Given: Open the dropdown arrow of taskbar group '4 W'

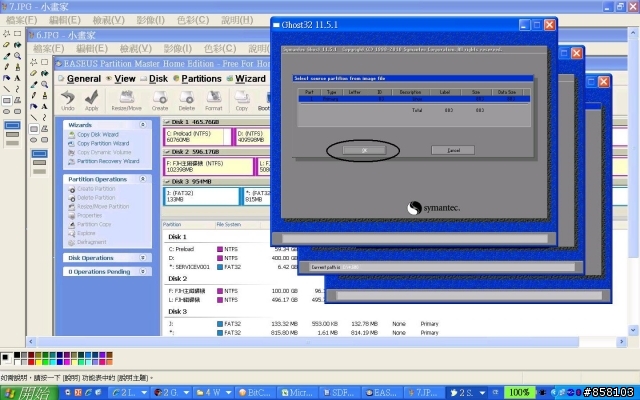Looking at the screenshot, I should click(228, 393).
